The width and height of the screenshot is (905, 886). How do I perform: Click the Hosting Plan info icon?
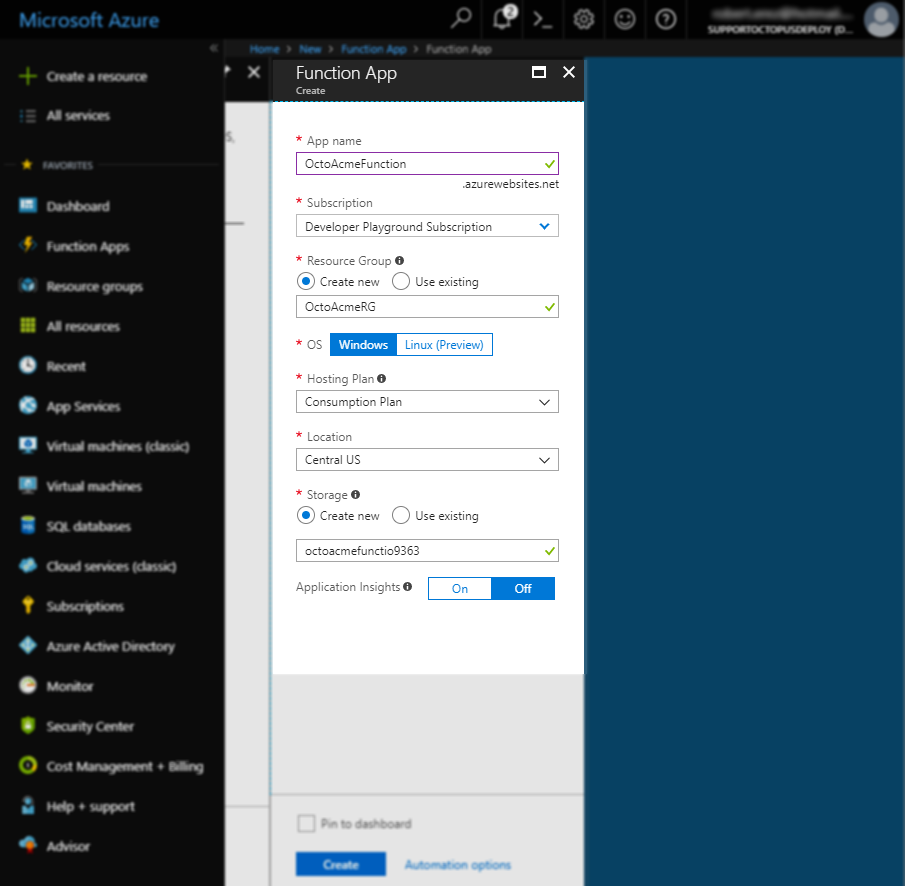coord(382,379)
